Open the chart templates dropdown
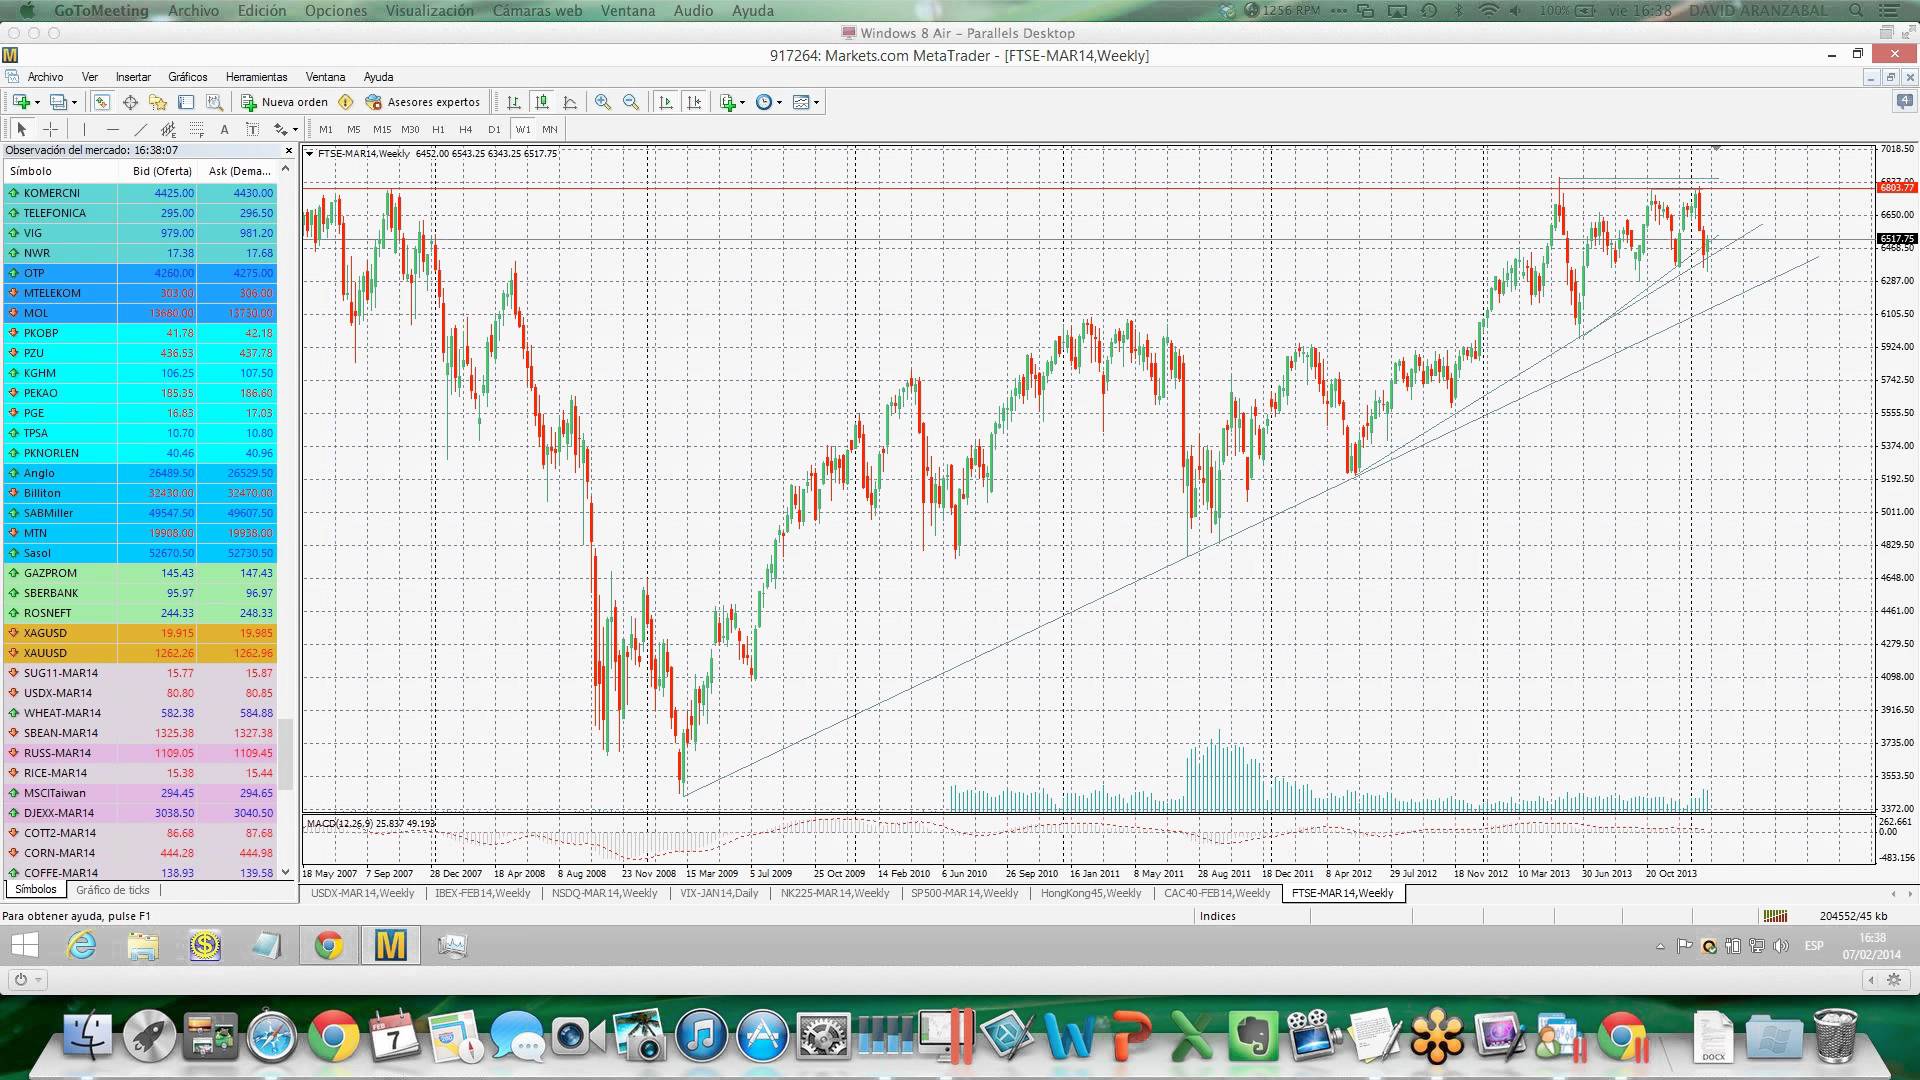Image resolution: width=1920 pixels, height=1080 pixels. pyautogui.click(x=805, y=102)
